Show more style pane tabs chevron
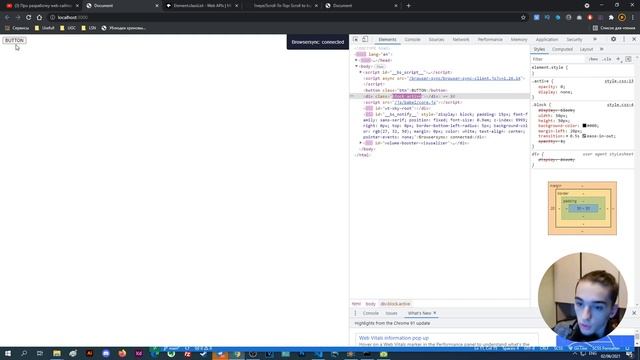The image size is (640, 360). point(602,49)
